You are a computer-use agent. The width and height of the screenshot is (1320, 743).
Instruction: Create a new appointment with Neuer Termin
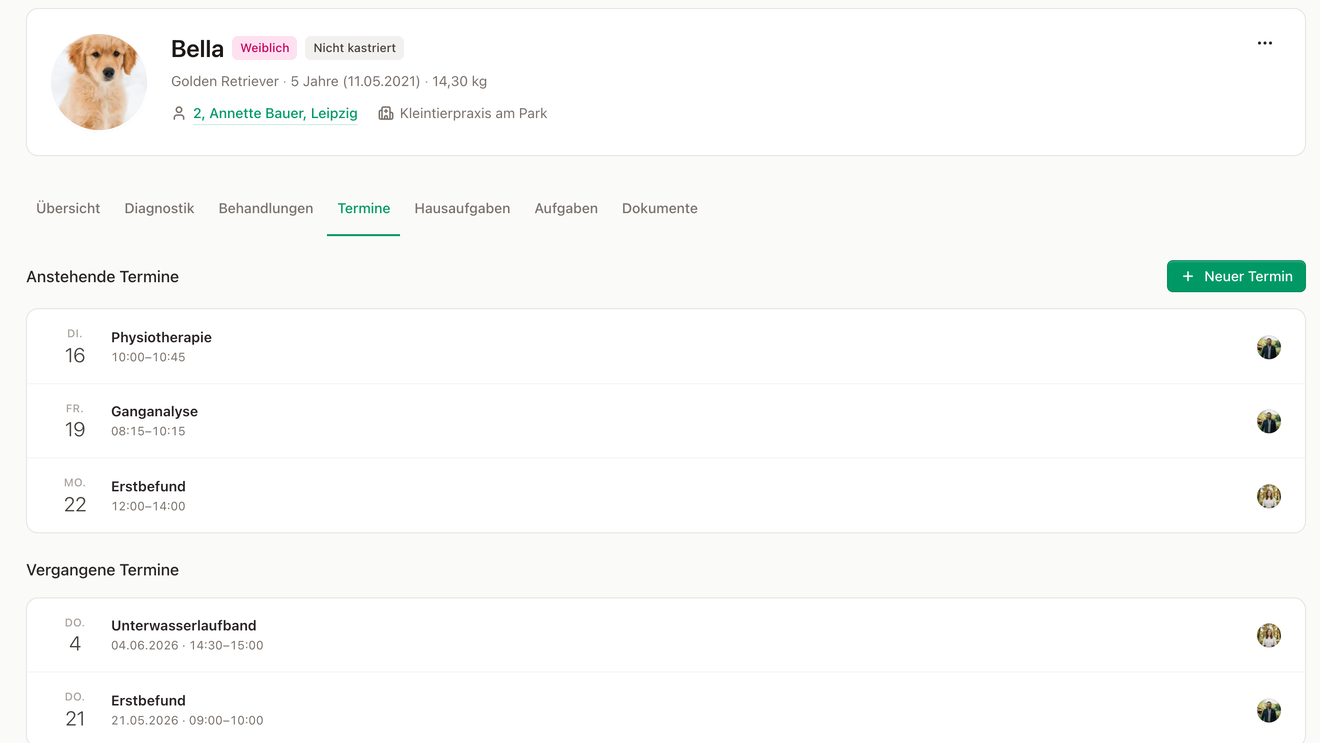(1236, 276)
